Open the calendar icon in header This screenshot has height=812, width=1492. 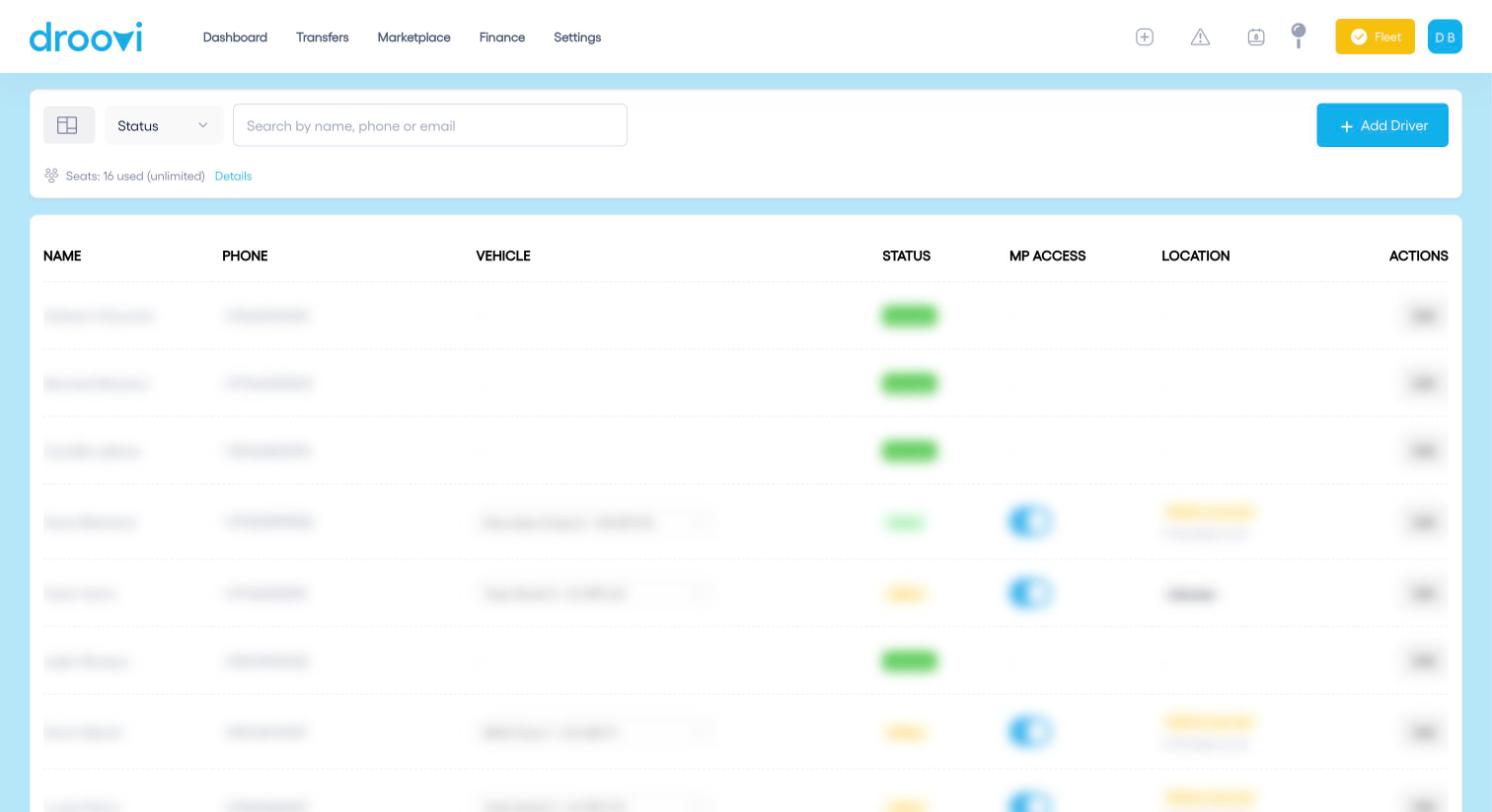pos(1257,37)
